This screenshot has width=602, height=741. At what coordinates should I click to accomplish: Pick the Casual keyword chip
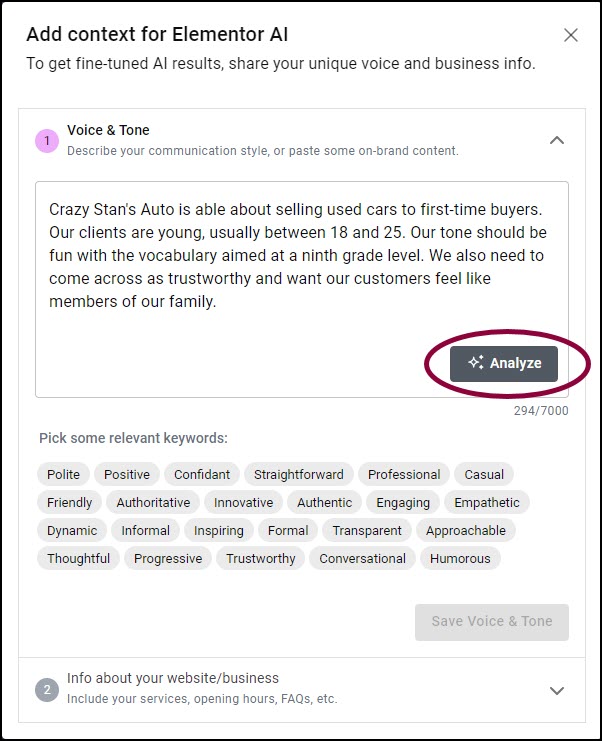[x=484, y=474]
